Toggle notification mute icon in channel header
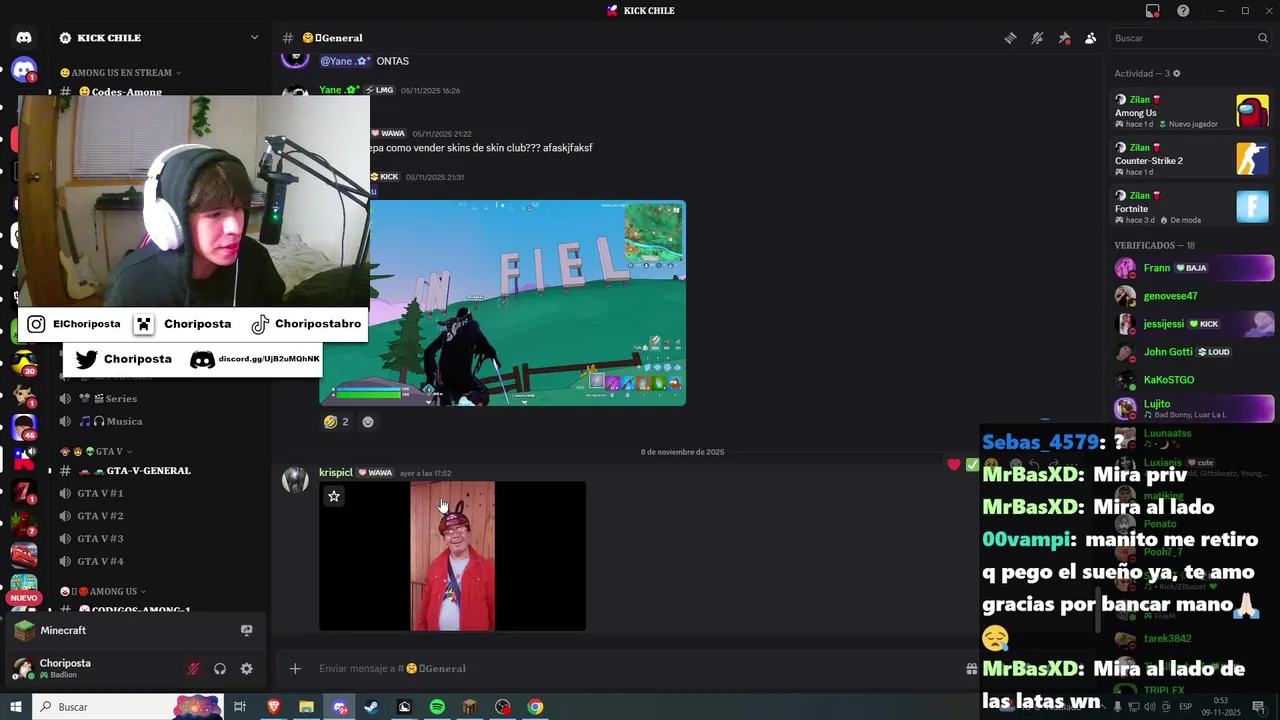Screen dimensions: 1280x720 point(1037,38)
